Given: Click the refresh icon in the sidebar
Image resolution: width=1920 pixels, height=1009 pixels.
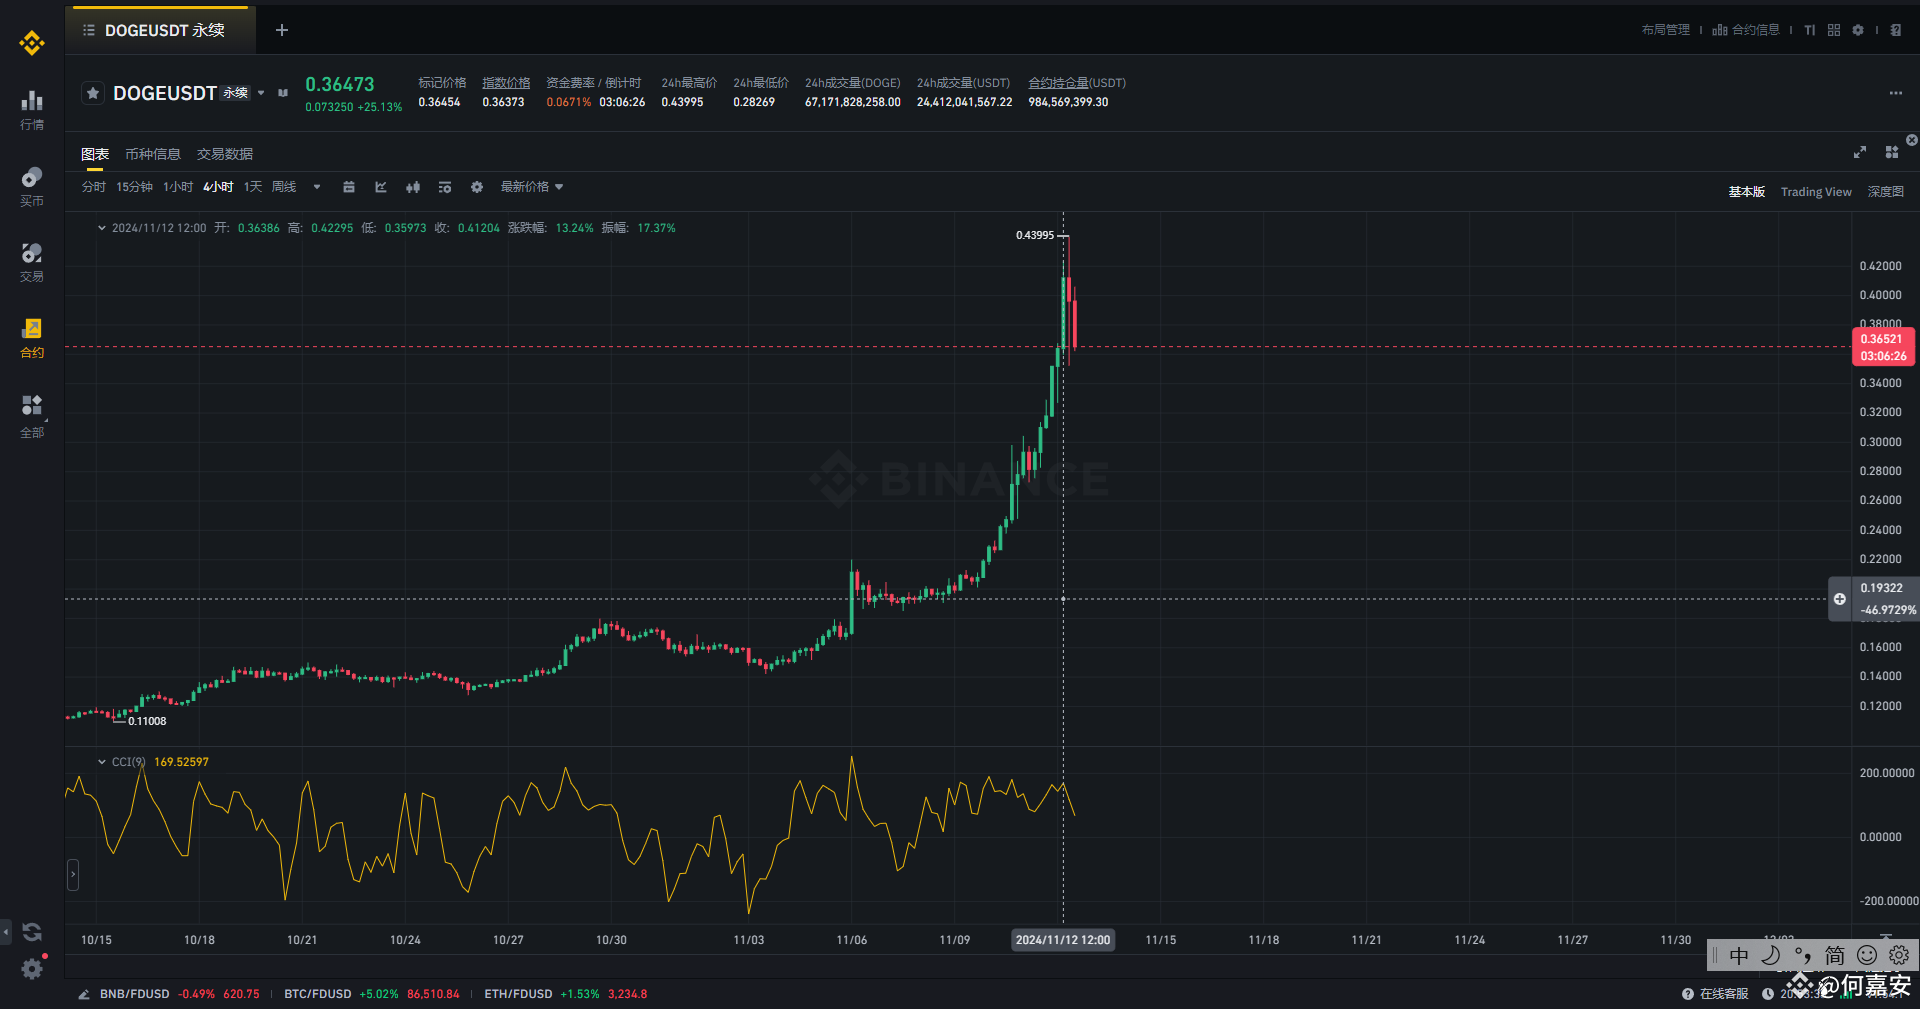Looking at the screenshot, I should click(x=32, y=932).
